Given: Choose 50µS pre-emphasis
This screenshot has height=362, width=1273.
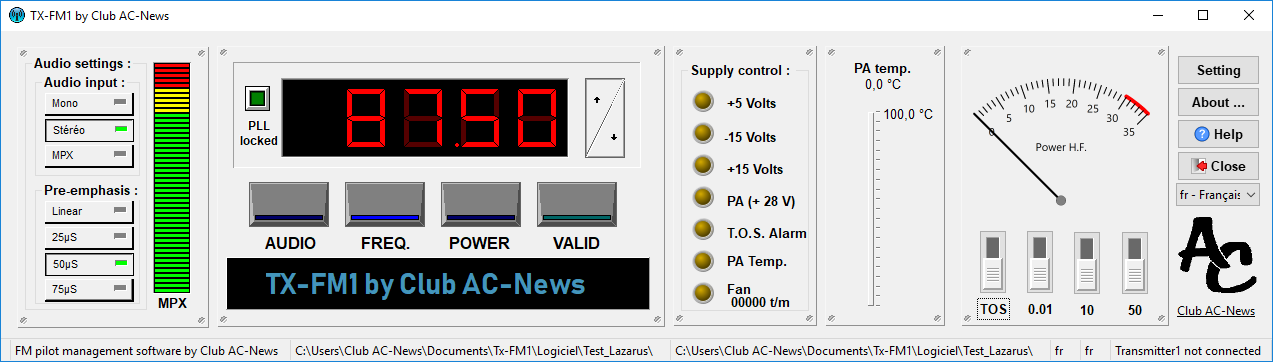Looking at the screenshot, I should (x=89, y=264).
